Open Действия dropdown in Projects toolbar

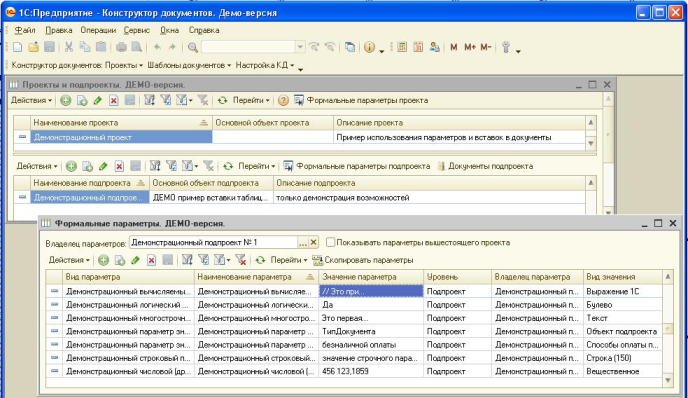pos(31,100)
